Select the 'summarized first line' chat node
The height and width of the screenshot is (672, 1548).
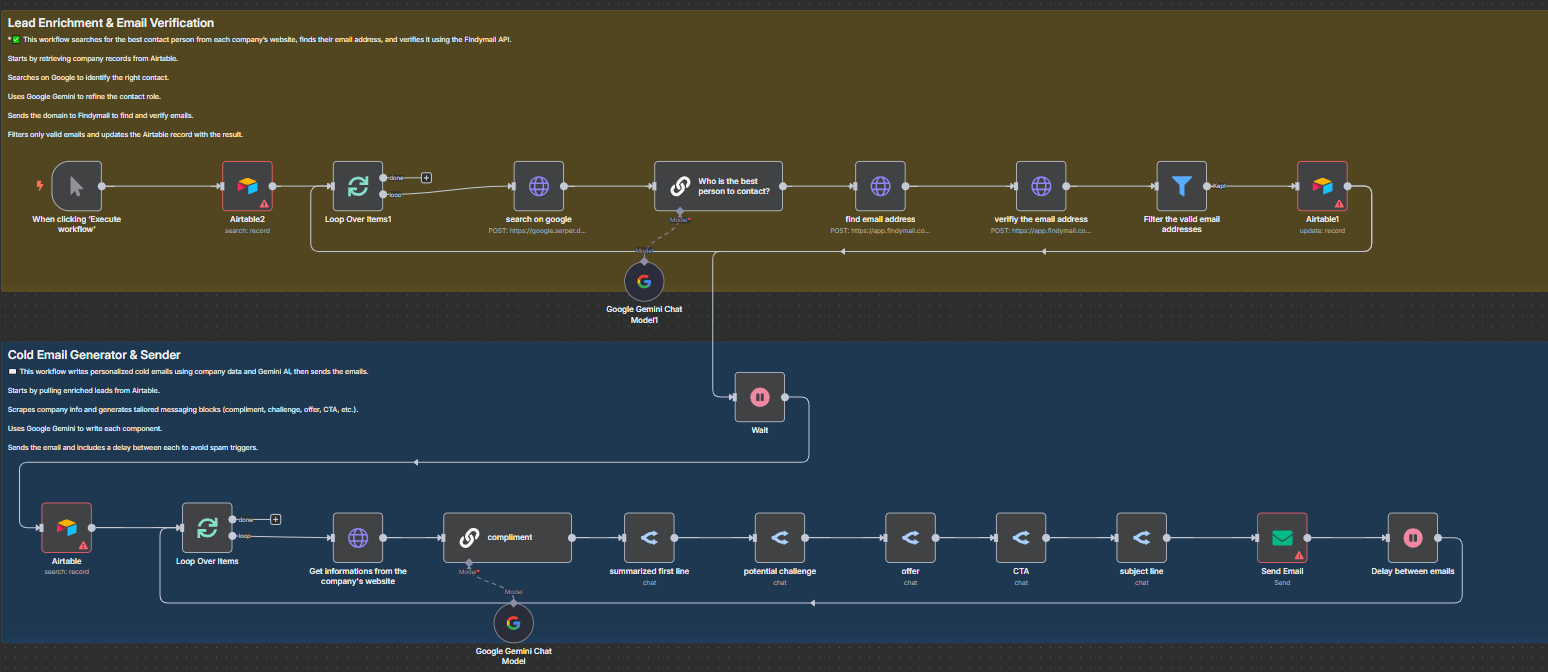tap(649, 537)
